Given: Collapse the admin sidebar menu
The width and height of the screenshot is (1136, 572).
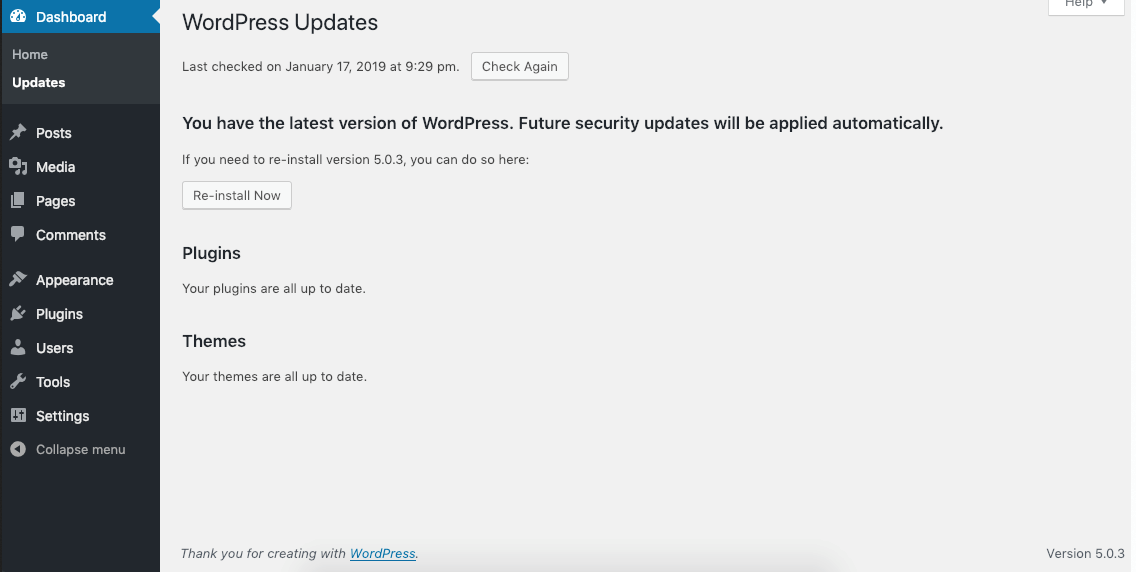Looking at the screenshot, I should coord(68,450).
